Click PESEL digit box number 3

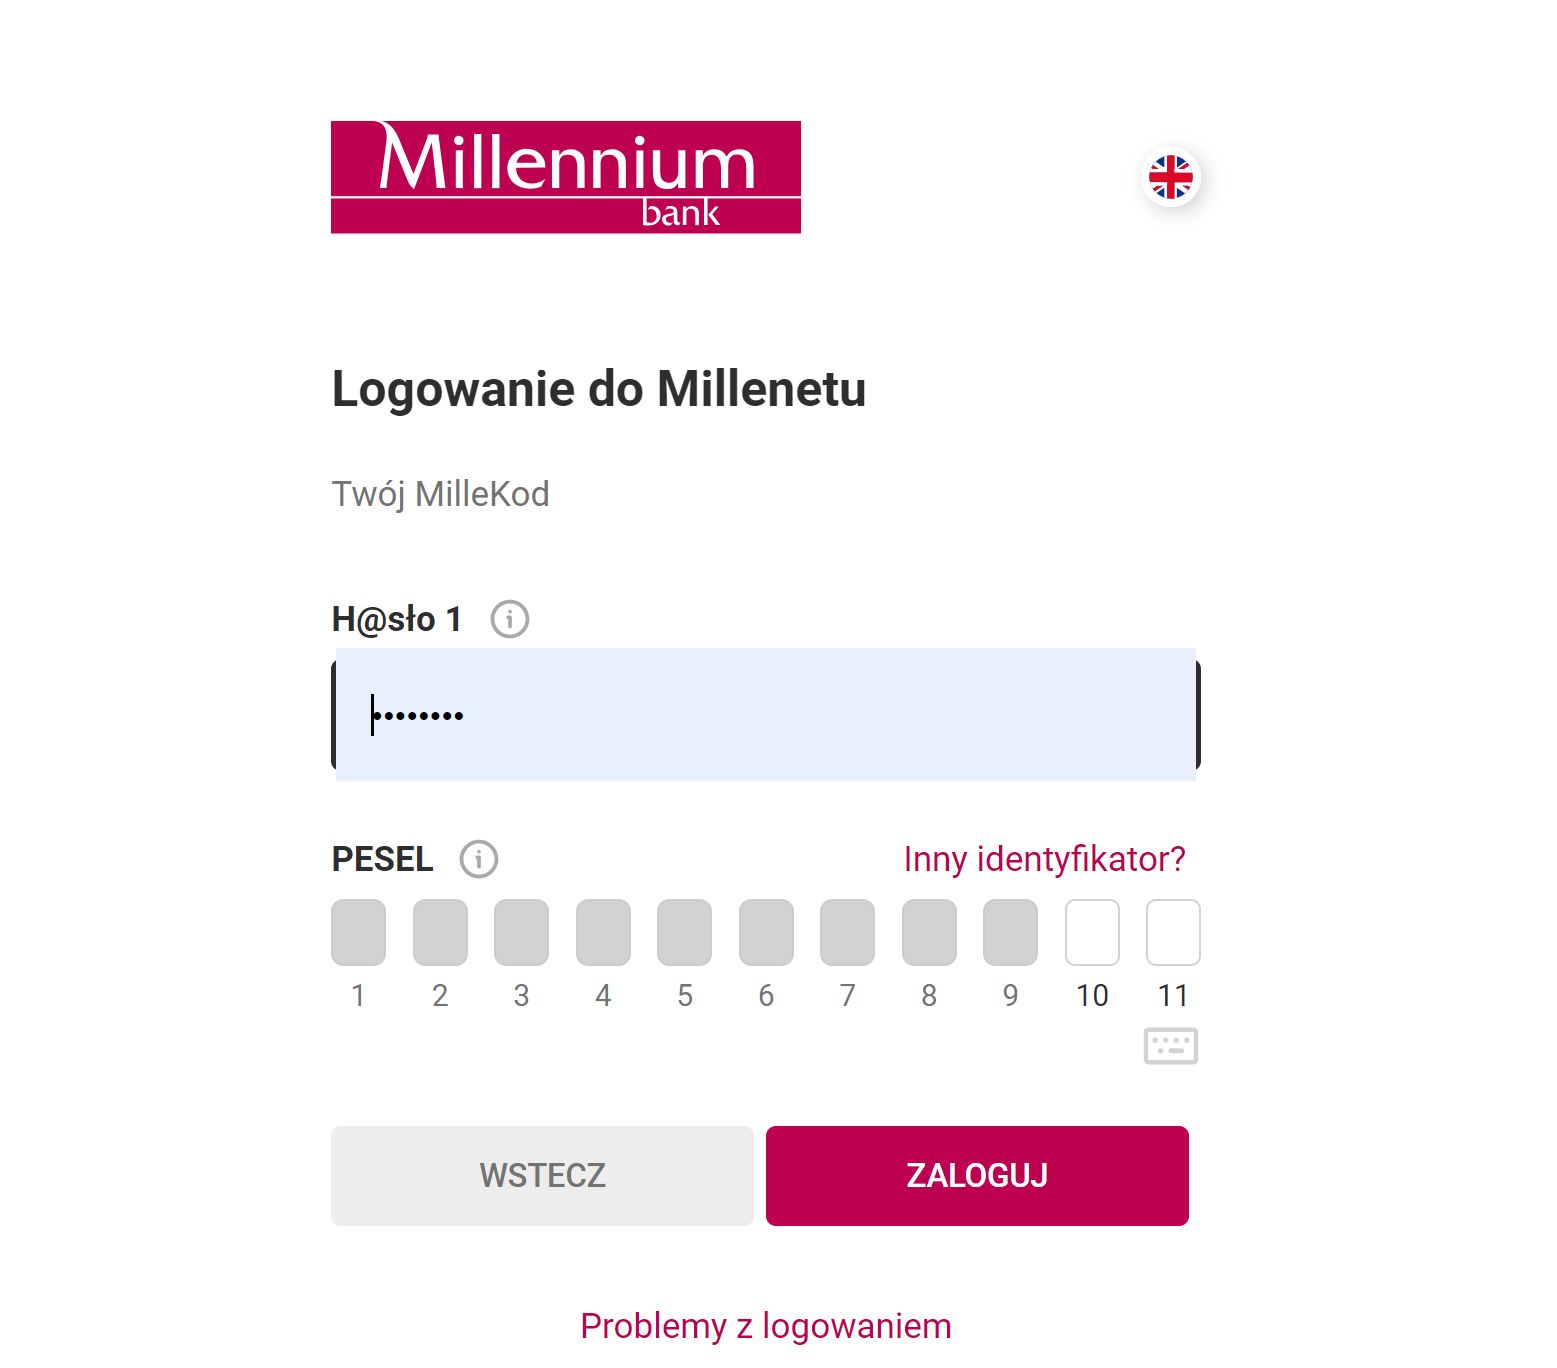(x=522, y=931)
